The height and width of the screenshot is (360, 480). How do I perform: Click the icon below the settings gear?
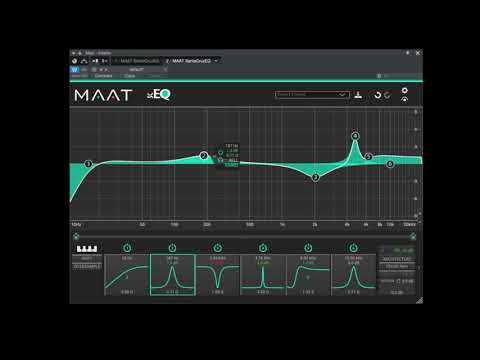404,99
